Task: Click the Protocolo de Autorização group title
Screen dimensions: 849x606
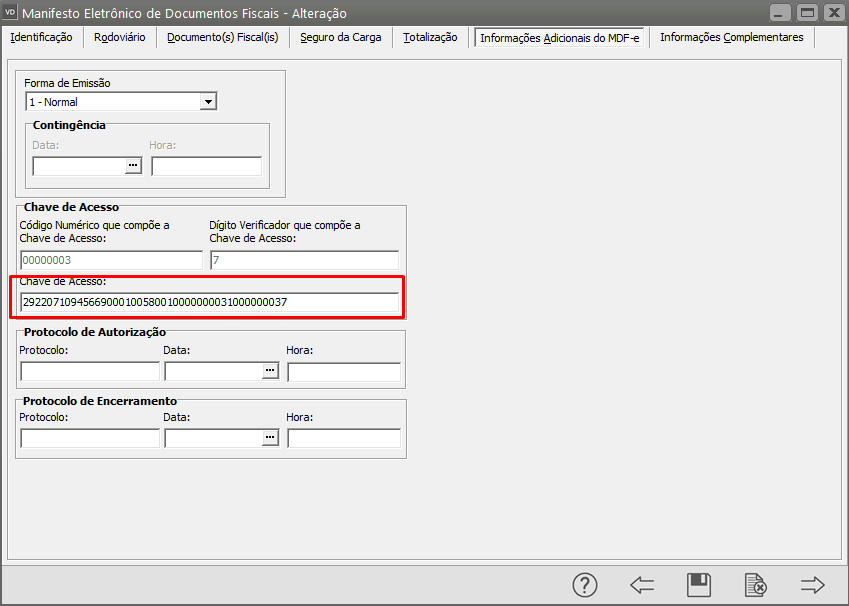Action: tap(95, 332)
